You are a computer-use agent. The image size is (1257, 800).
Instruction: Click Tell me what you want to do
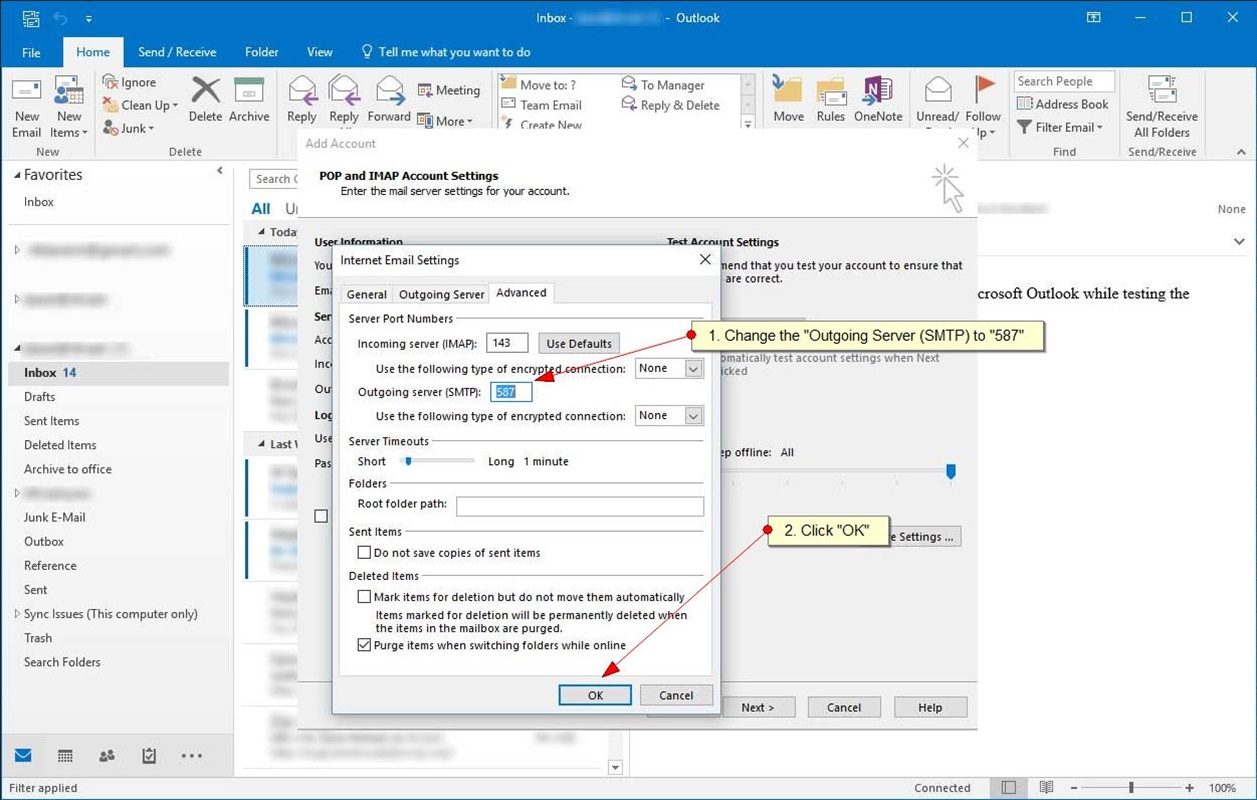tap(445, 52)
